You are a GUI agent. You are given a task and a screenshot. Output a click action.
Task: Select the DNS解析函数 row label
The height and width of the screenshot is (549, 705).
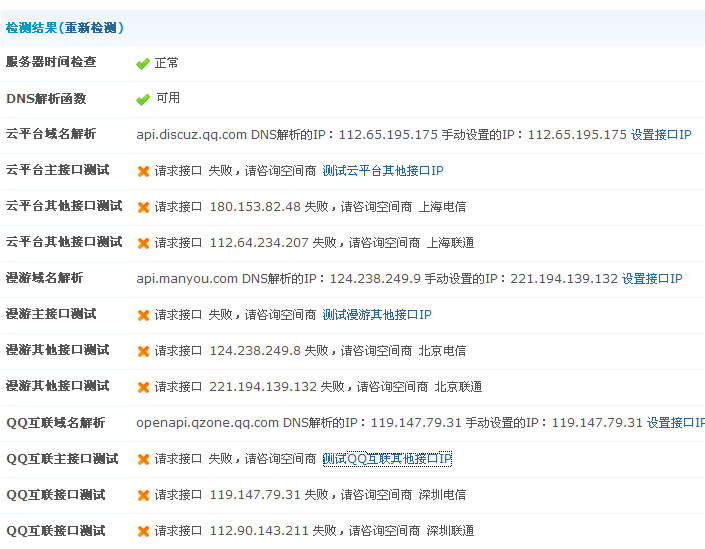tap(46, 98)
